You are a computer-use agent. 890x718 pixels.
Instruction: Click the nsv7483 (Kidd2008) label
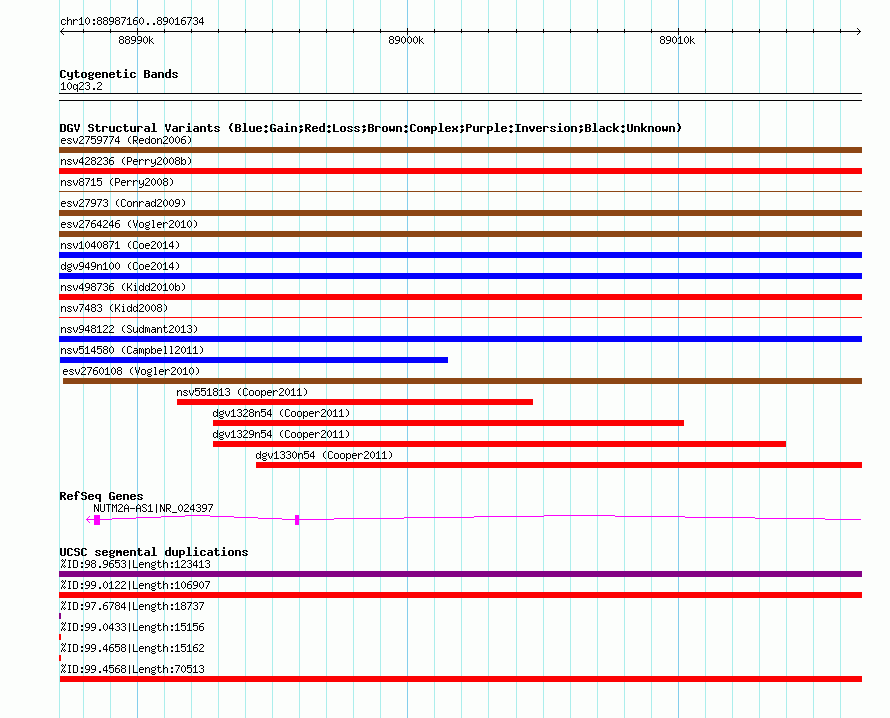tap(114, 308)
